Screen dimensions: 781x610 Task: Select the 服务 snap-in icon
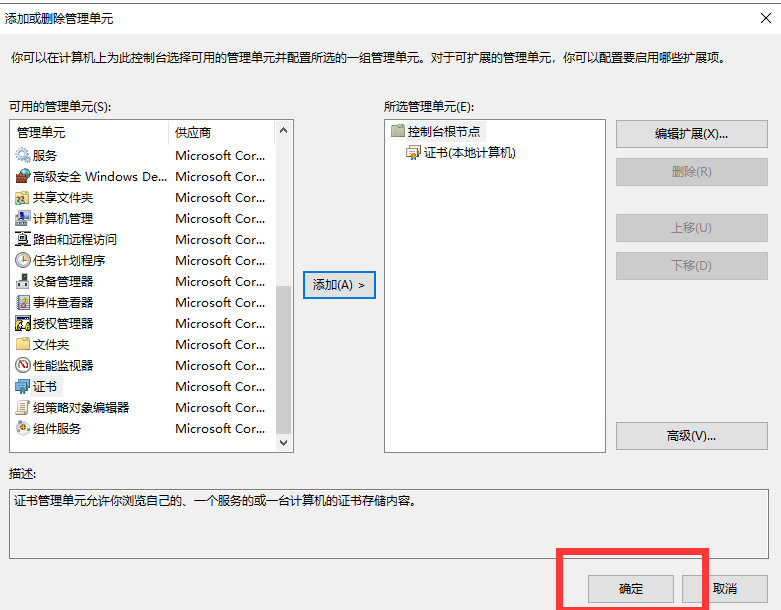[23, 155]
